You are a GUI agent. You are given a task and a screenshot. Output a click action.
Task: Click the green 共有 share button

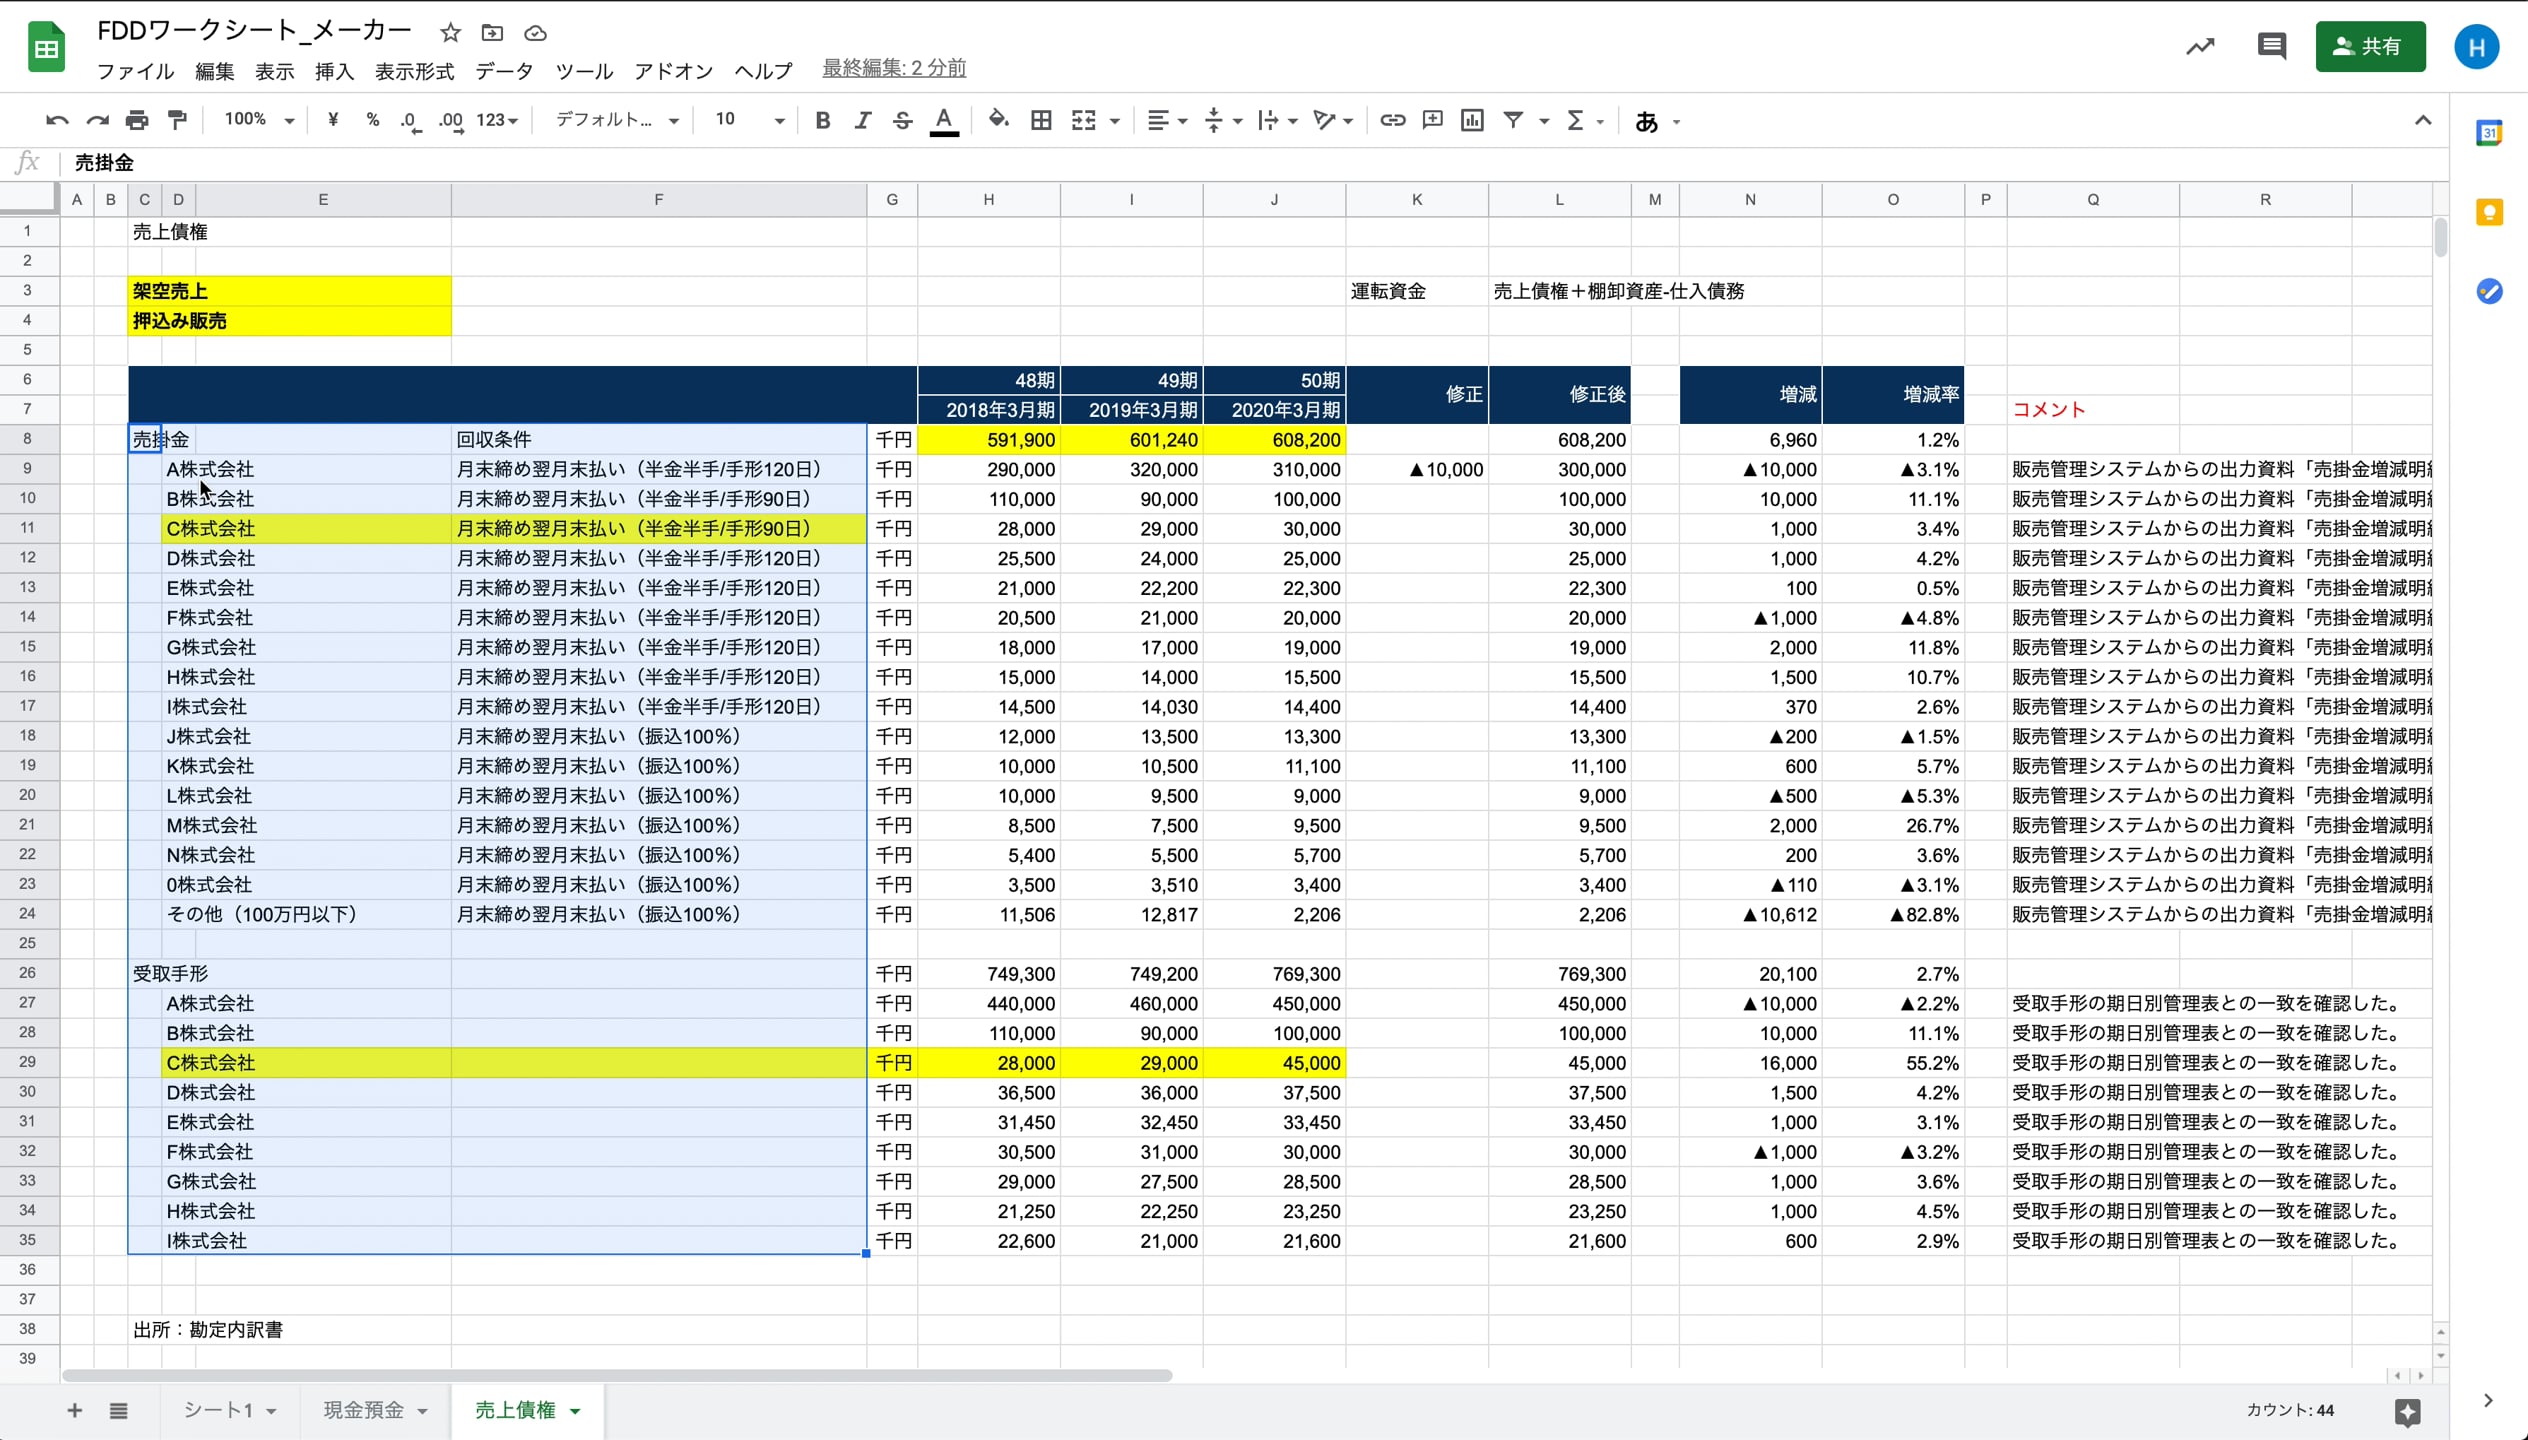click(2369, 46)
